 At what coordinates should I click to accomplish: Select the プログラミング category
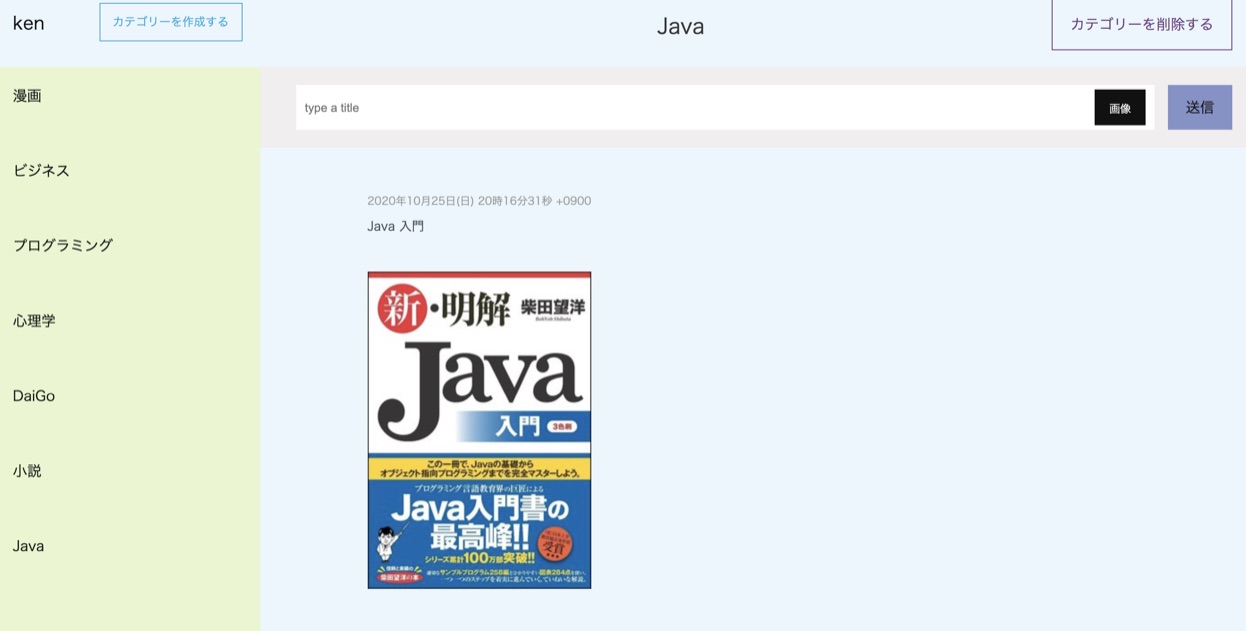click(x=62, y=246)
